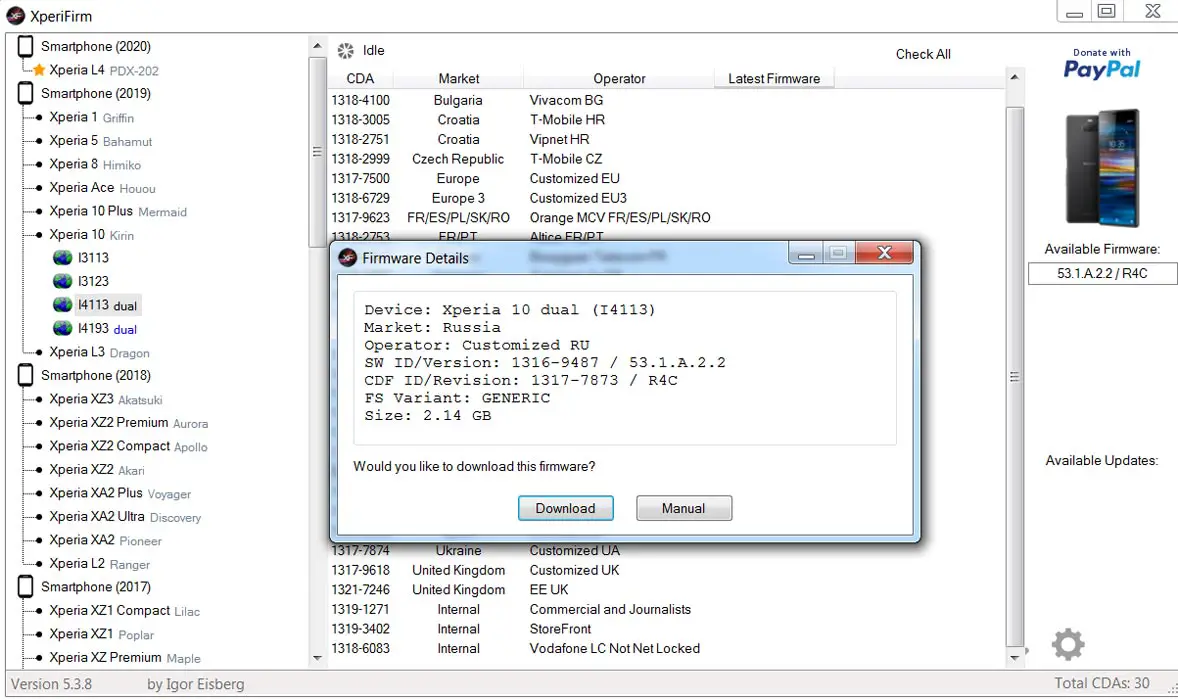The height and width of the screenshot is (700, 1178).
Task: Select Xperia XZ Premium Maple device
Action: click(x=125, y=657)
